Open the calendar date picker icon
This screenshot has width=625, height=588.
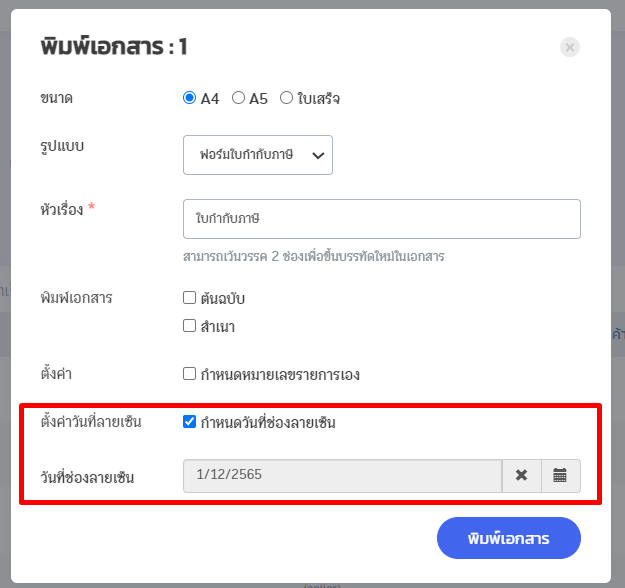(x=560, y=476)
